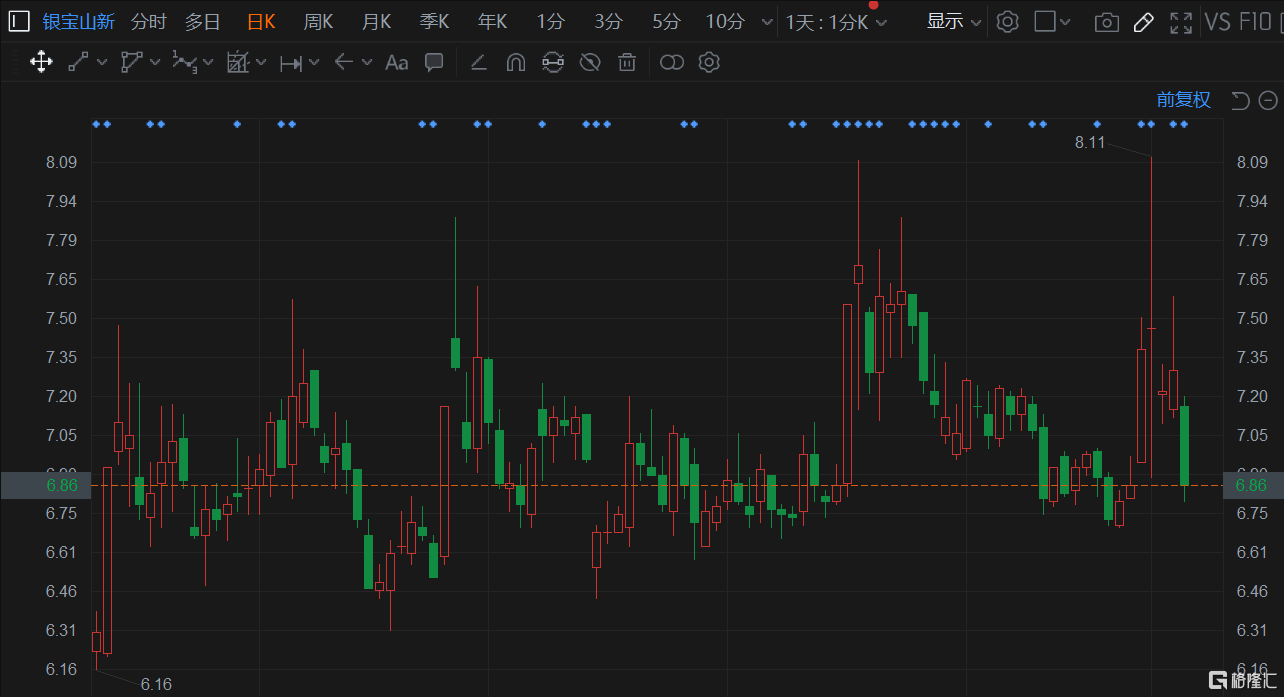Toggle the left sidebar panel icon
The height and width of the screenshot is (697, 1284).
[19, 22]
